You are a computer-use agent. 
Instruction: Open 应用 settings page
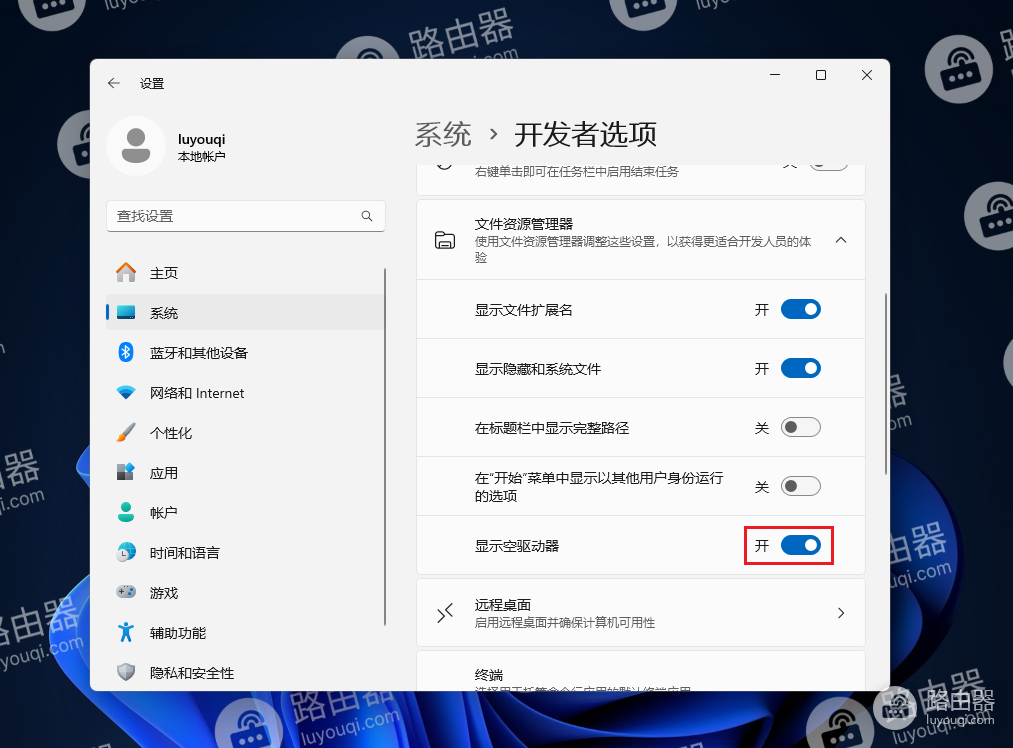click(245, 472)
